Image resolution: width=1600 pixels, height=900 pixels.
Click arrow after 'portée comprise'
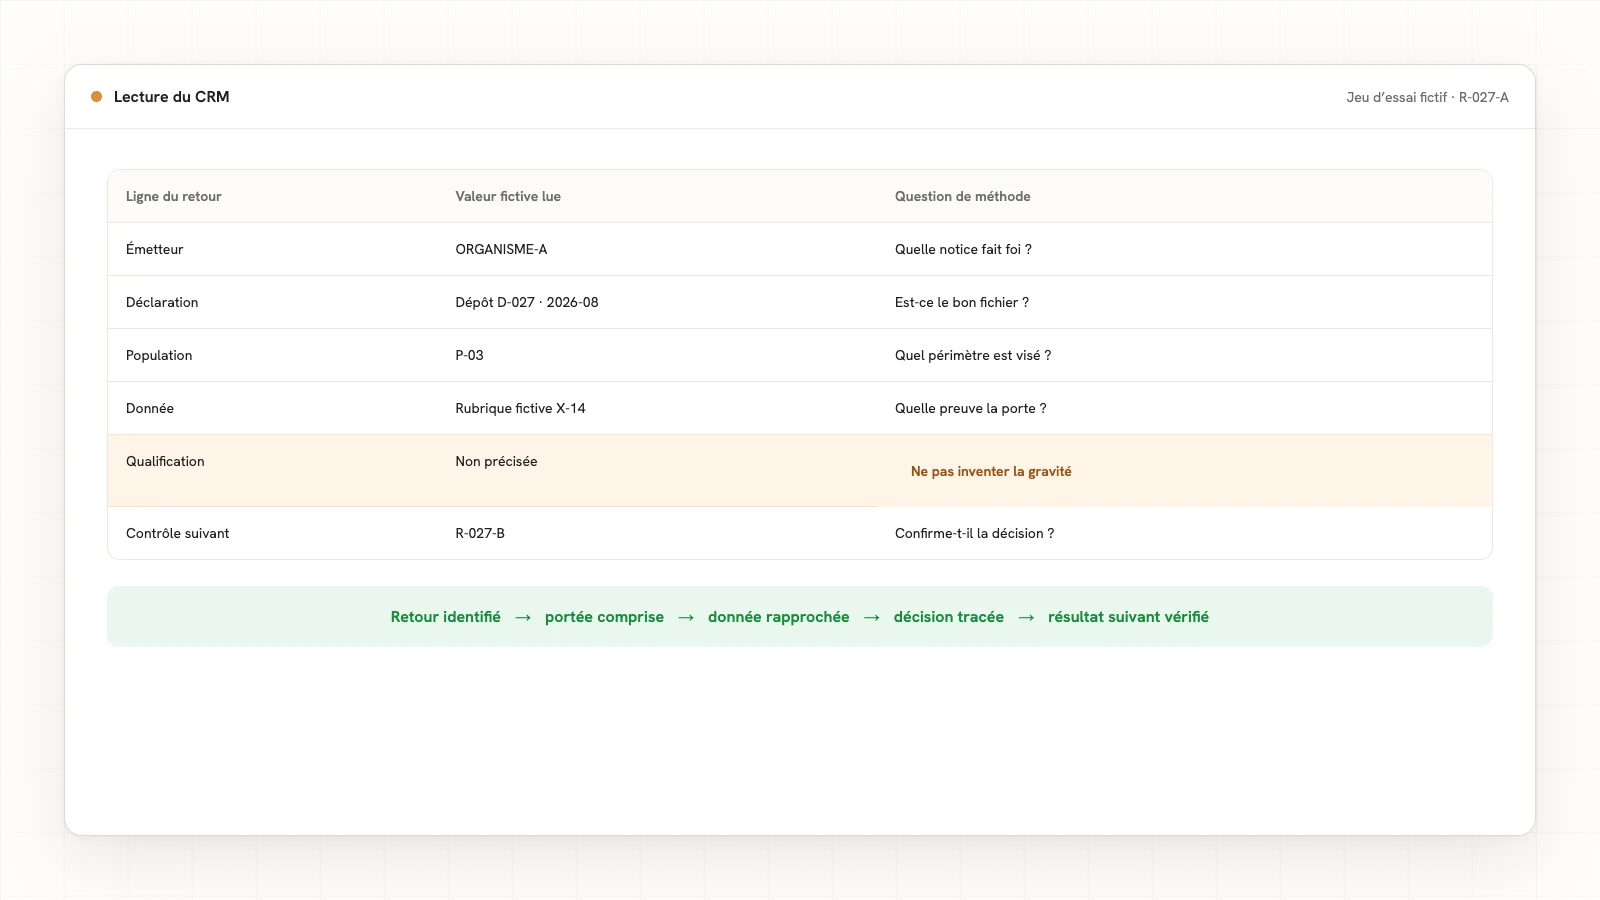tap(686, 618)
